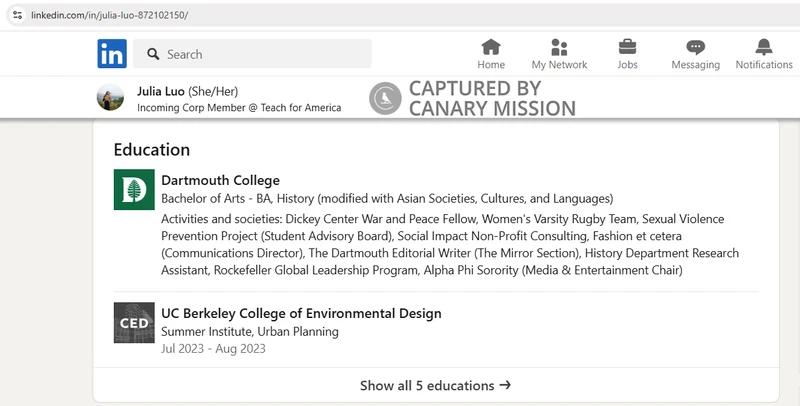800x406 pixels.
Task: Select the Notifications label
Action: pyautogui.click(x=764, y=65)
